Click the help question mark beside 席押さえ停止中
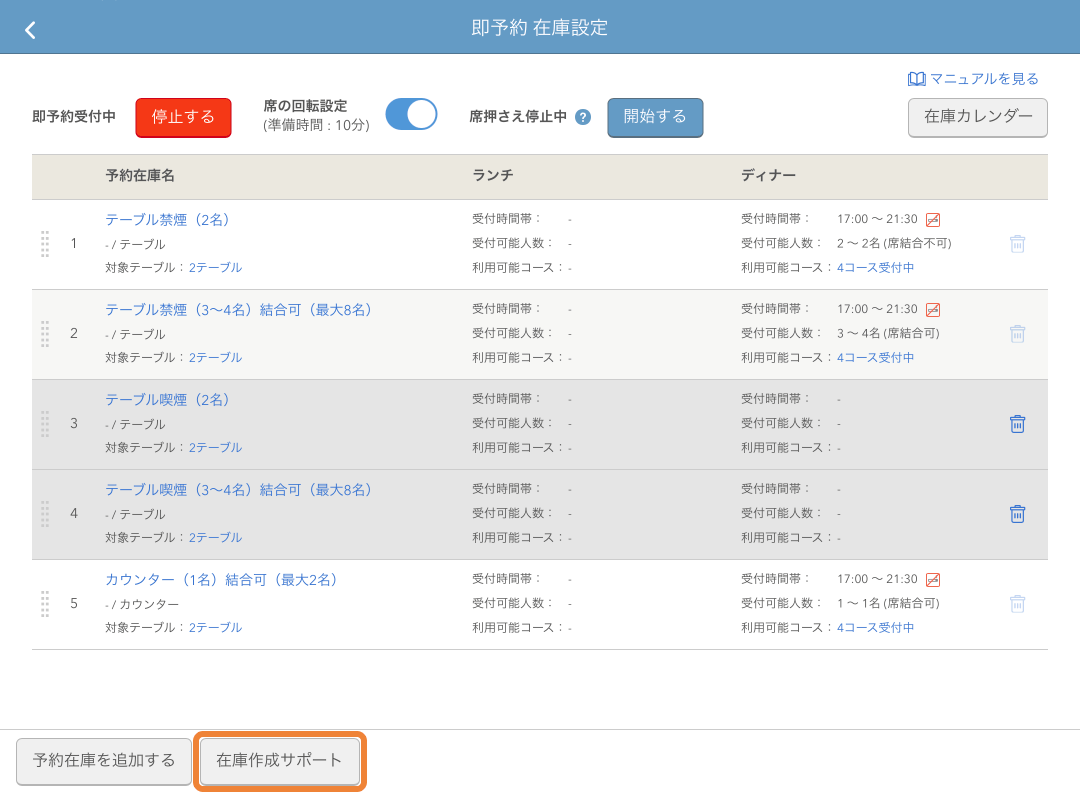 pyautogui.click(x=582, y=116)
